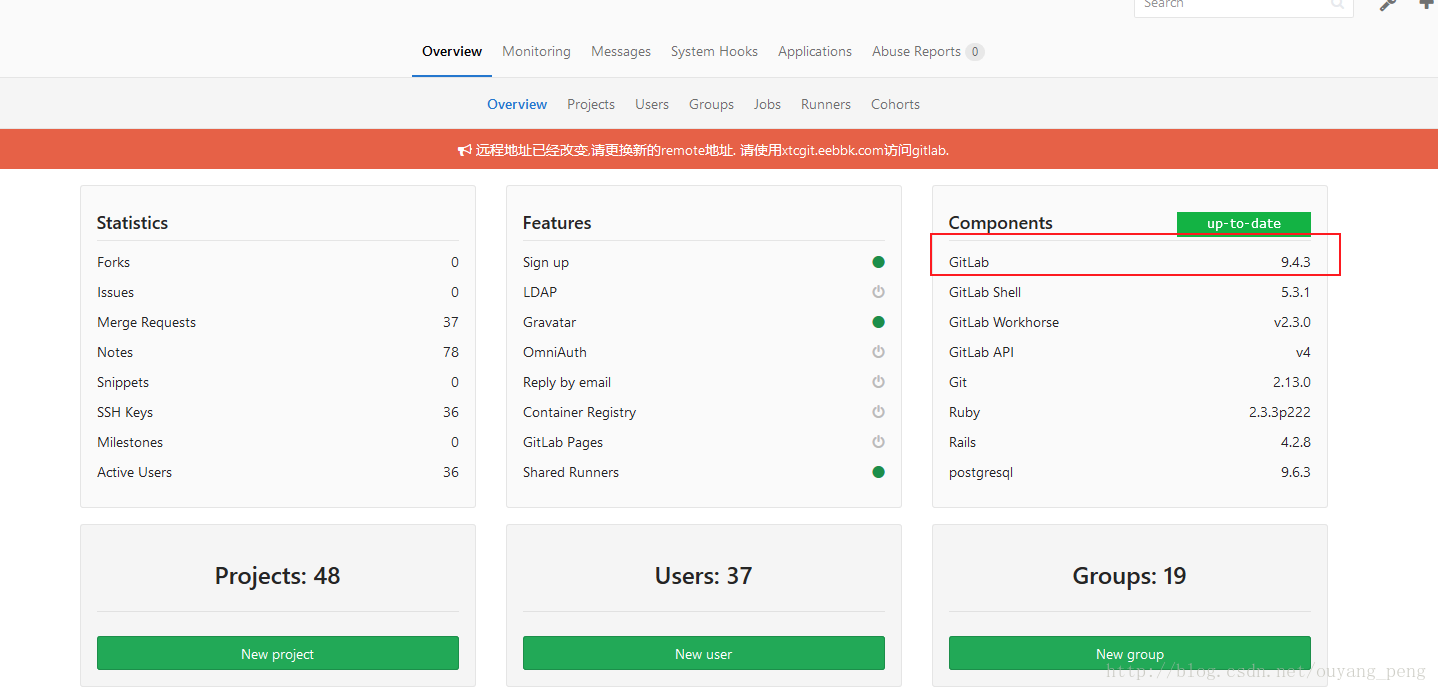Click the Forks statistic label
The height and width of the screenshot is (691, 1438).
click(x=114, y=262)
